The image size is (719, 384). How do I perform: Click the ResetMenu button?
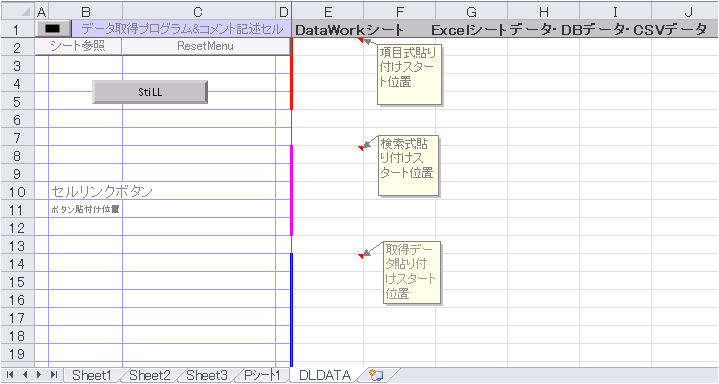pyautogui.click(x=206, y=46)
